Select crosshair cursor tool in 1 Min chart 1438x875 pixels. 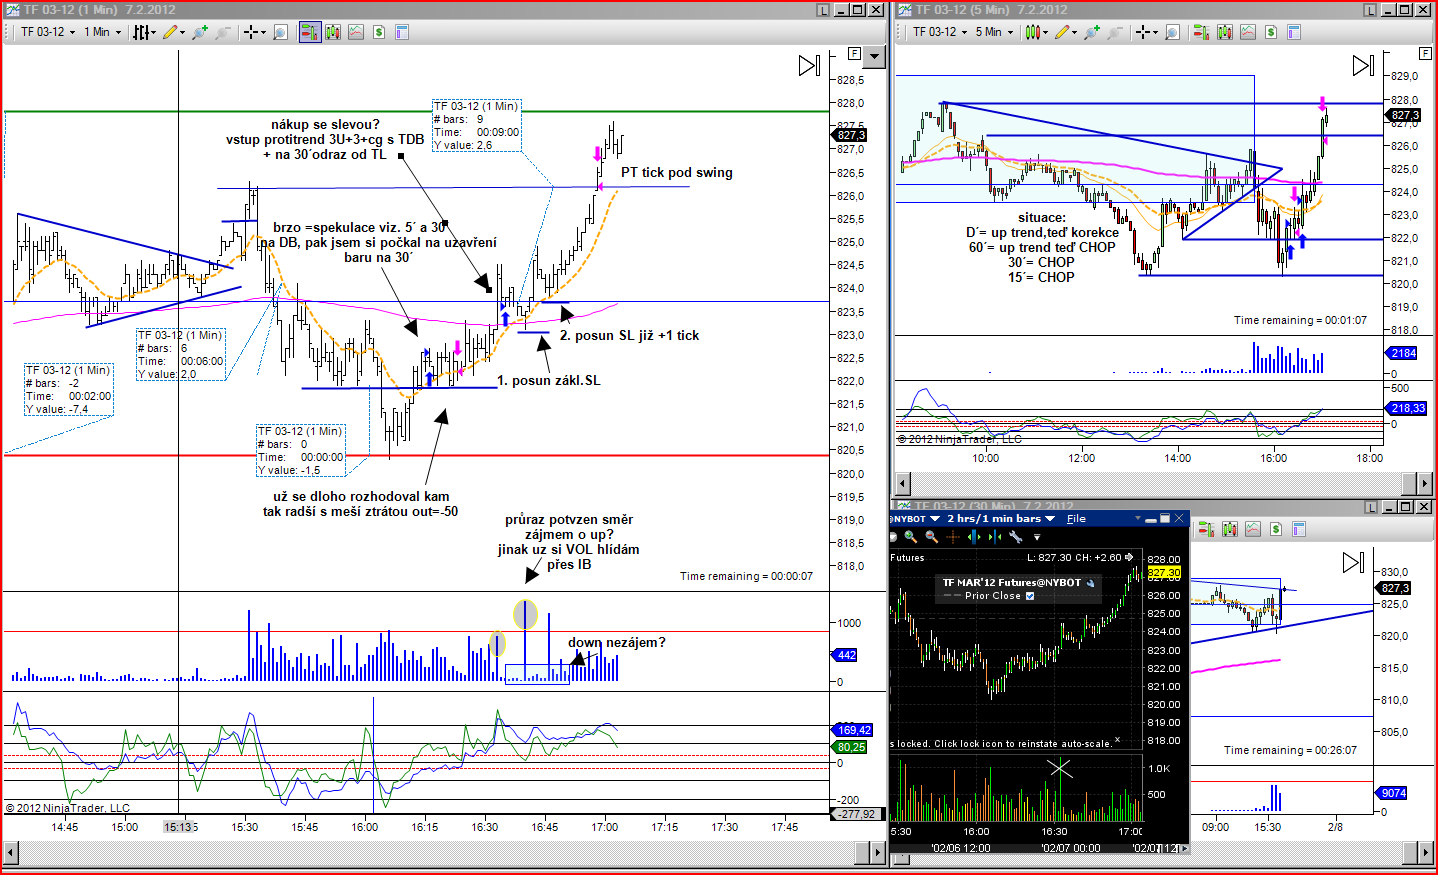pos(250,32)
